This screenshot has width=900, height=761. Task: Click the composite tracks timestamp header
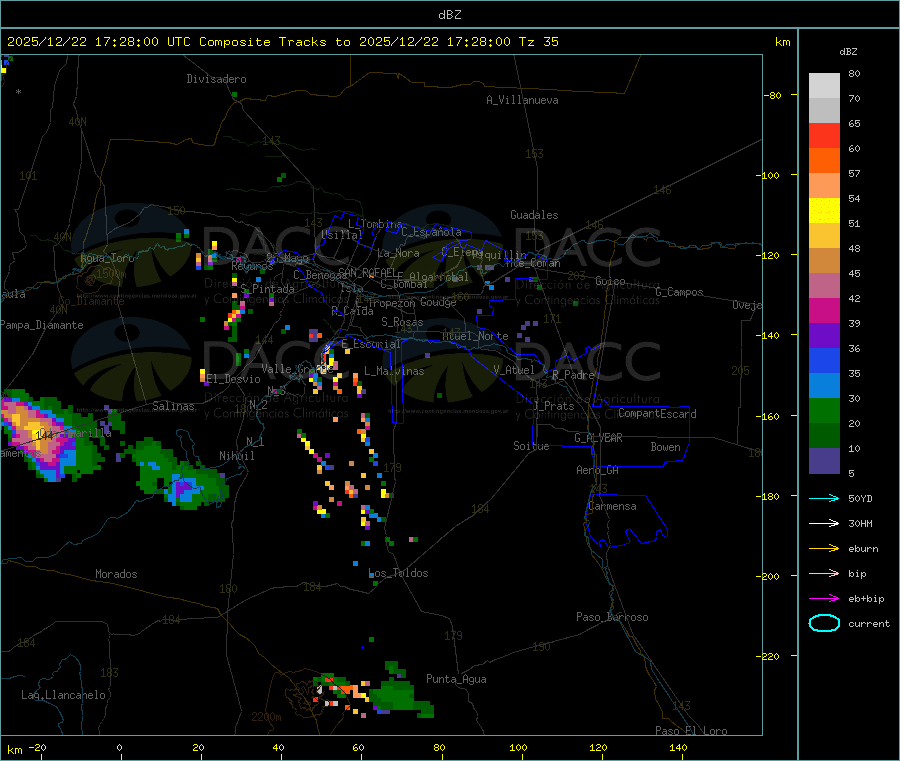[283, 42]
